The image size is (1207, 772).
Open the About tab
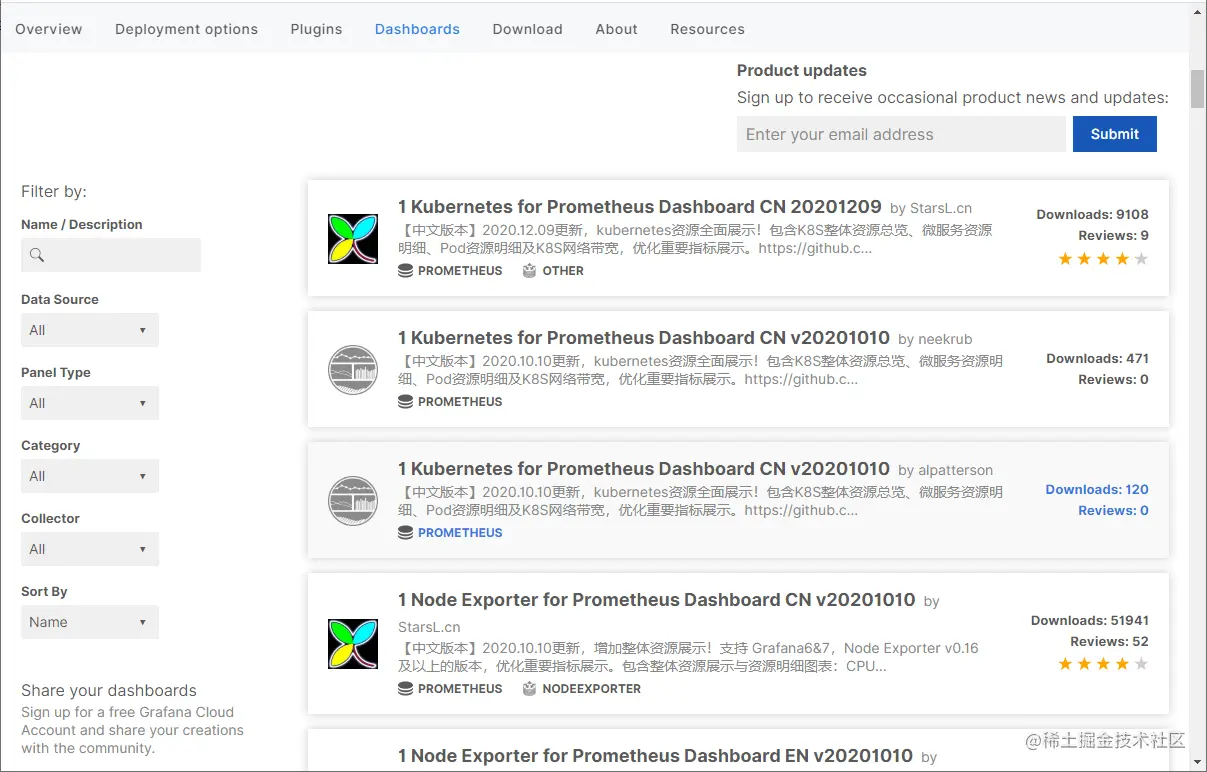tap(616, 29)
